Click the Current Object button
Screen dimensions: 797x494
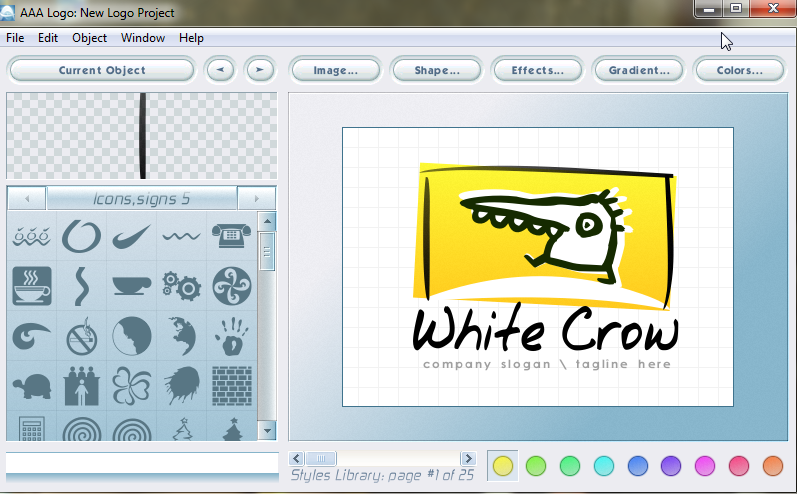(x=102, y=70)
